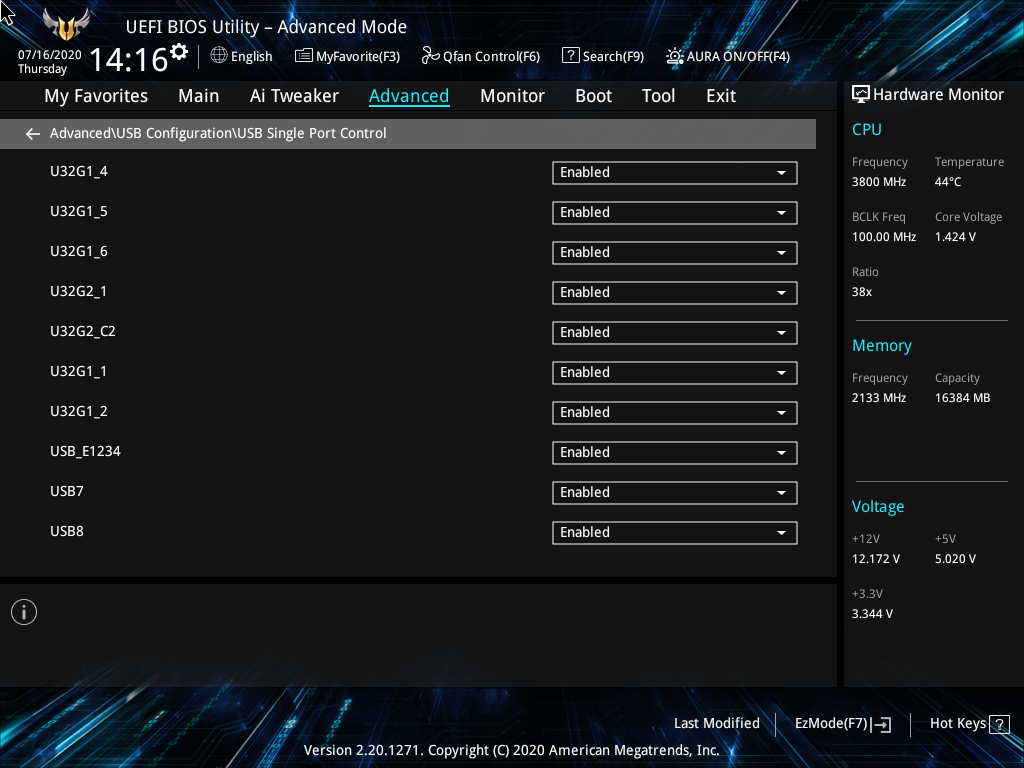Screen dimensions: 1024x768
Task: Click Last Modified button
Action: pos(716,724)
